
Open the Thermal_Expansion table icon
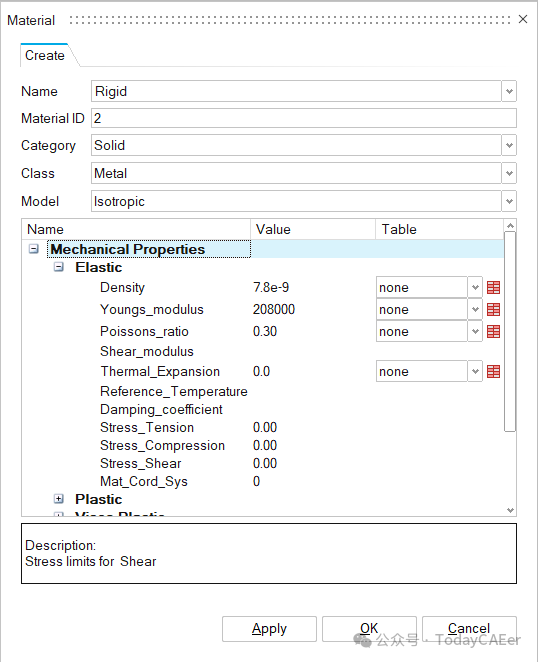click(493, 372)
